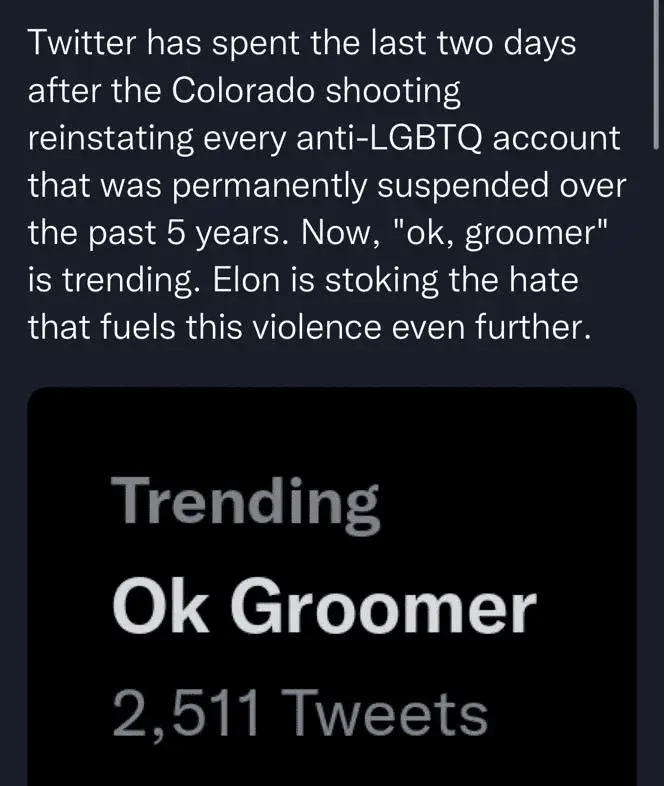This screenshot has width=664, height=786.
Task: Click the gray "Trending" label
Action: pos(245,501)
